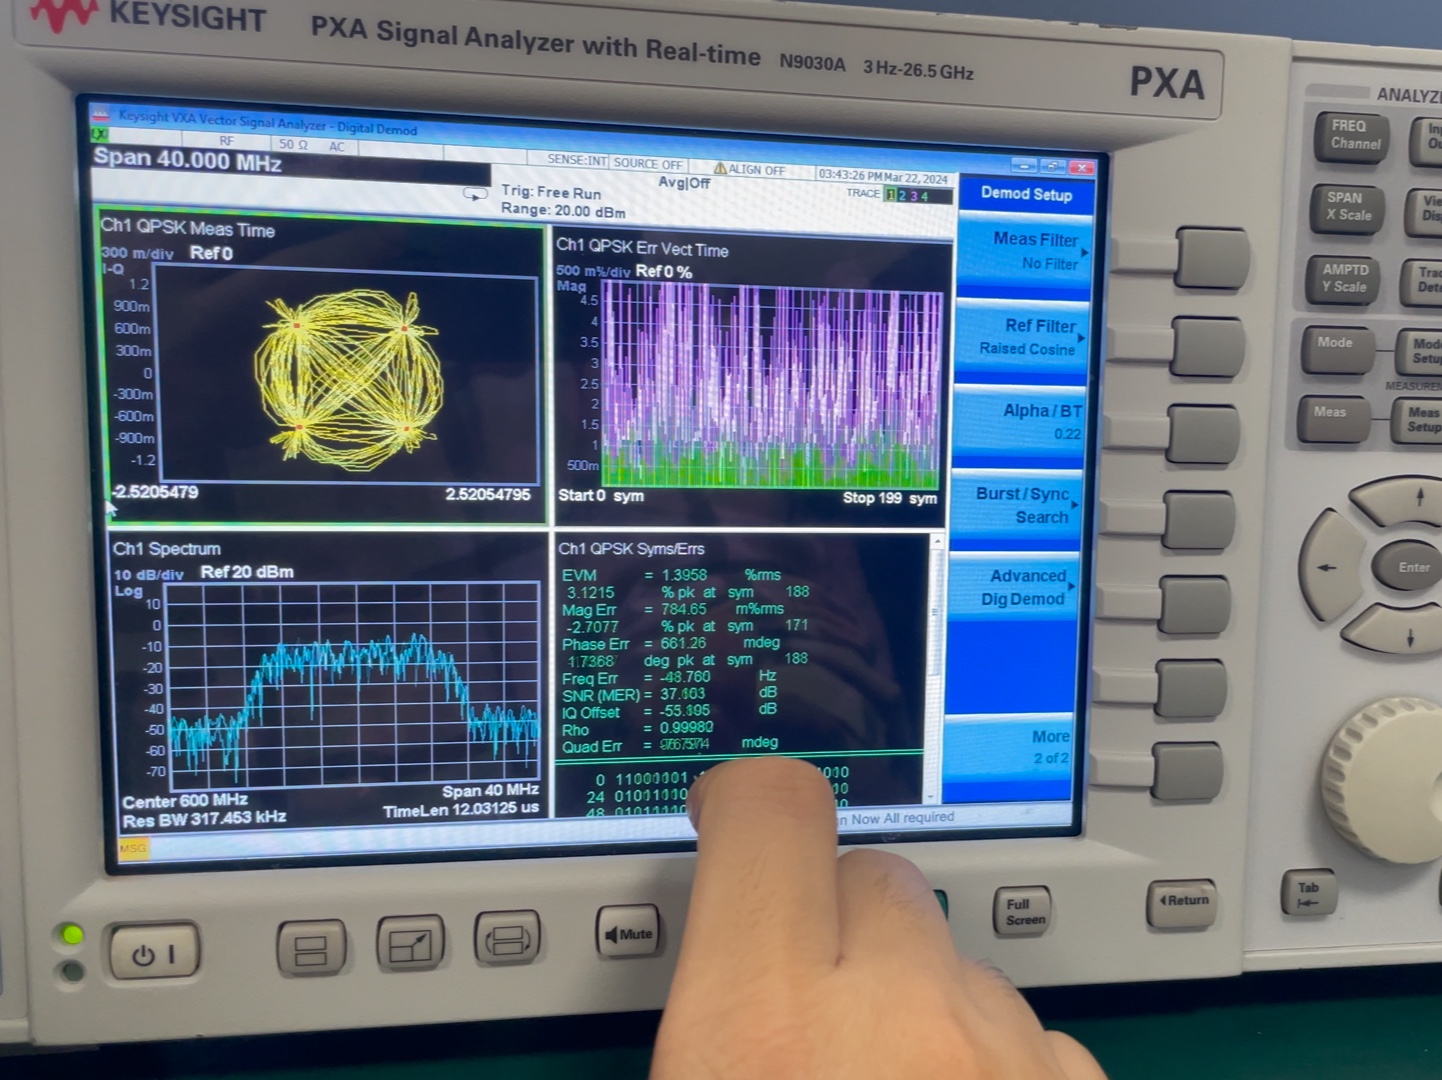Select trace 4 indicator
The height and width of the screenshot is (1080, 1442).
pyautogui.click(x=924, y=197)
